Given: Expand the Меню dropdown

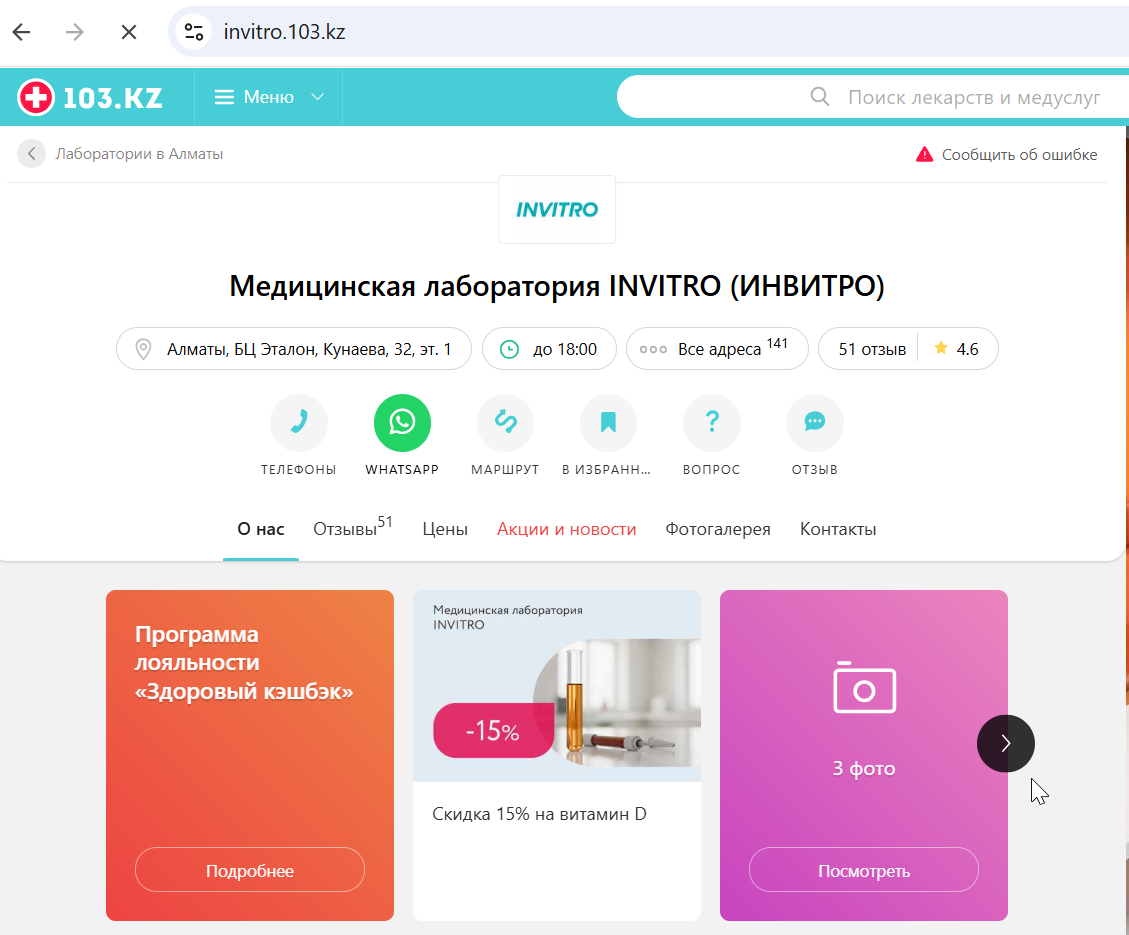Looking at the screenshot, I should [269, 97].
